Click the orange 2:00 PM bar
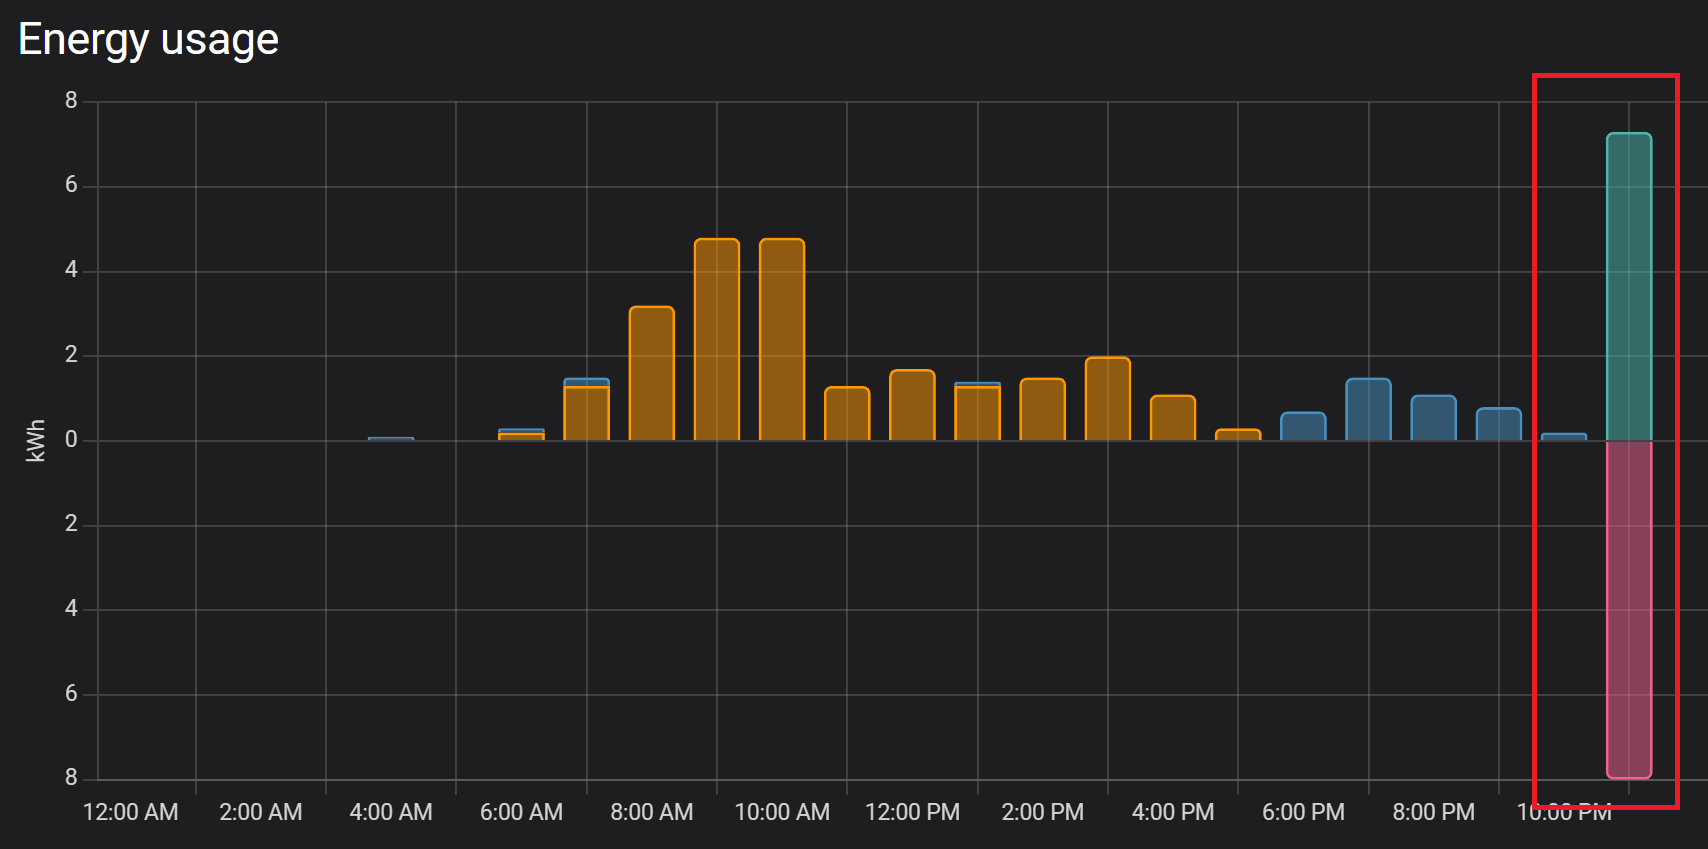This screenshot has height=849, width=1708. (x=1042, y=409)
